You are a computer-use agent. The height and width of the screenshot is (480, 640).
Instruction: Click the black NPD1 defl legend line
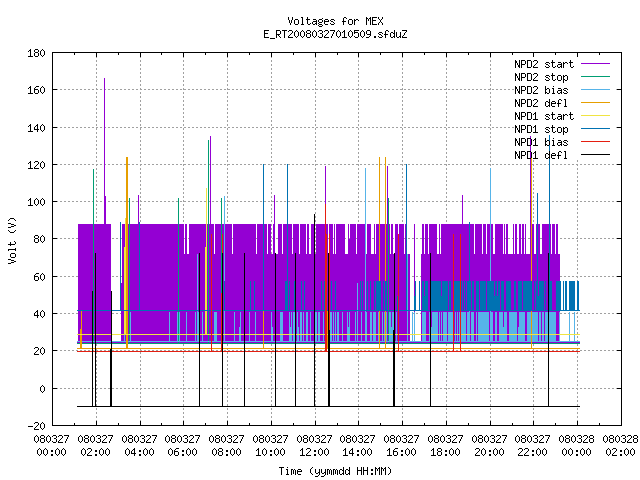595,155
